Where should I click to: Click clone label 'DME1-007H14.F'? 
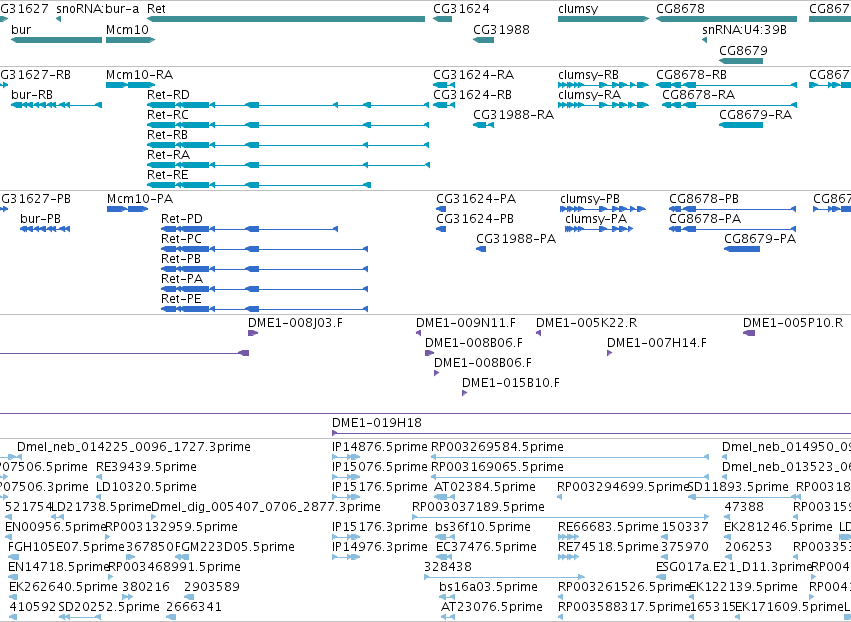point(657,342)
